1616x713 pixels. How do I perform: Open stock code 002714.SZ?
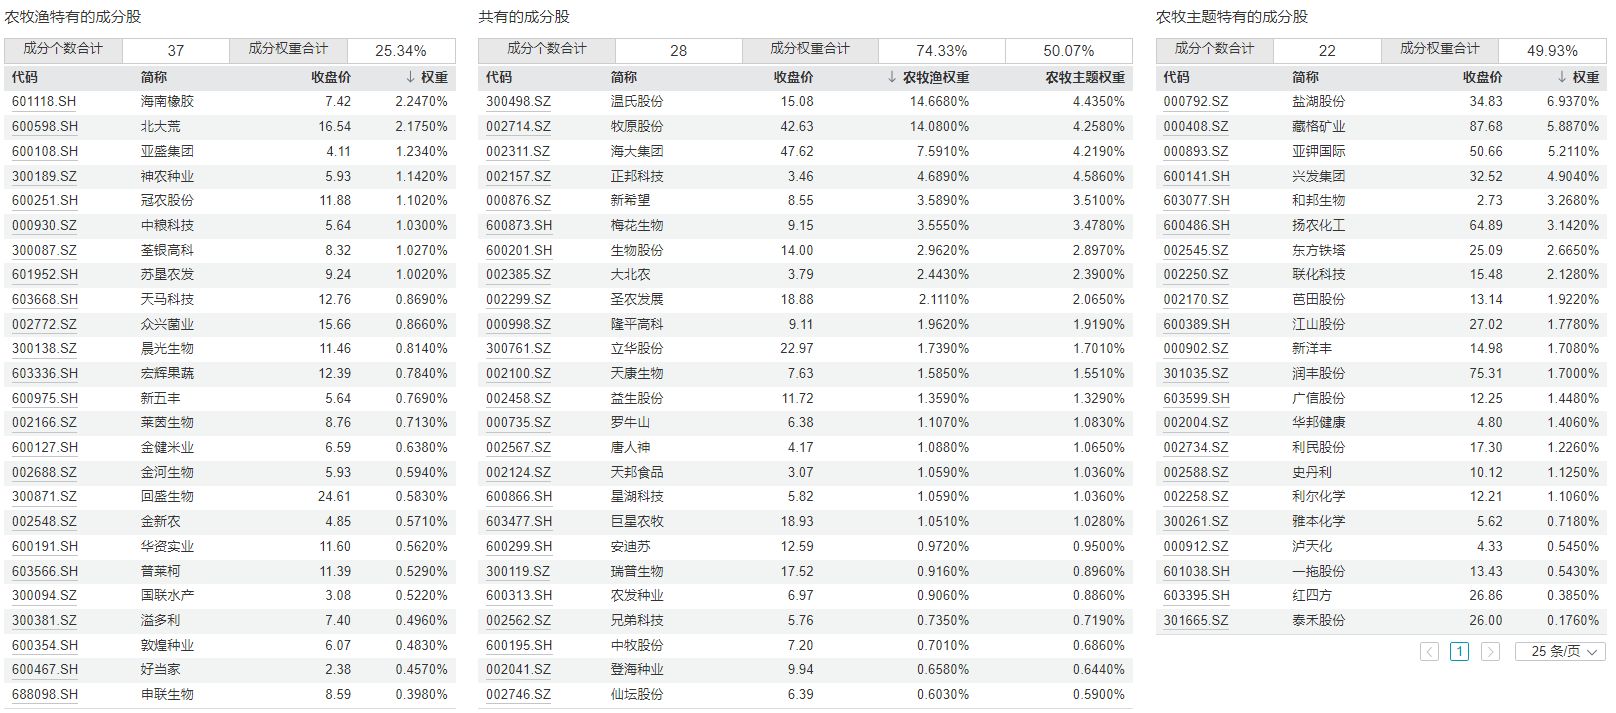518,127
